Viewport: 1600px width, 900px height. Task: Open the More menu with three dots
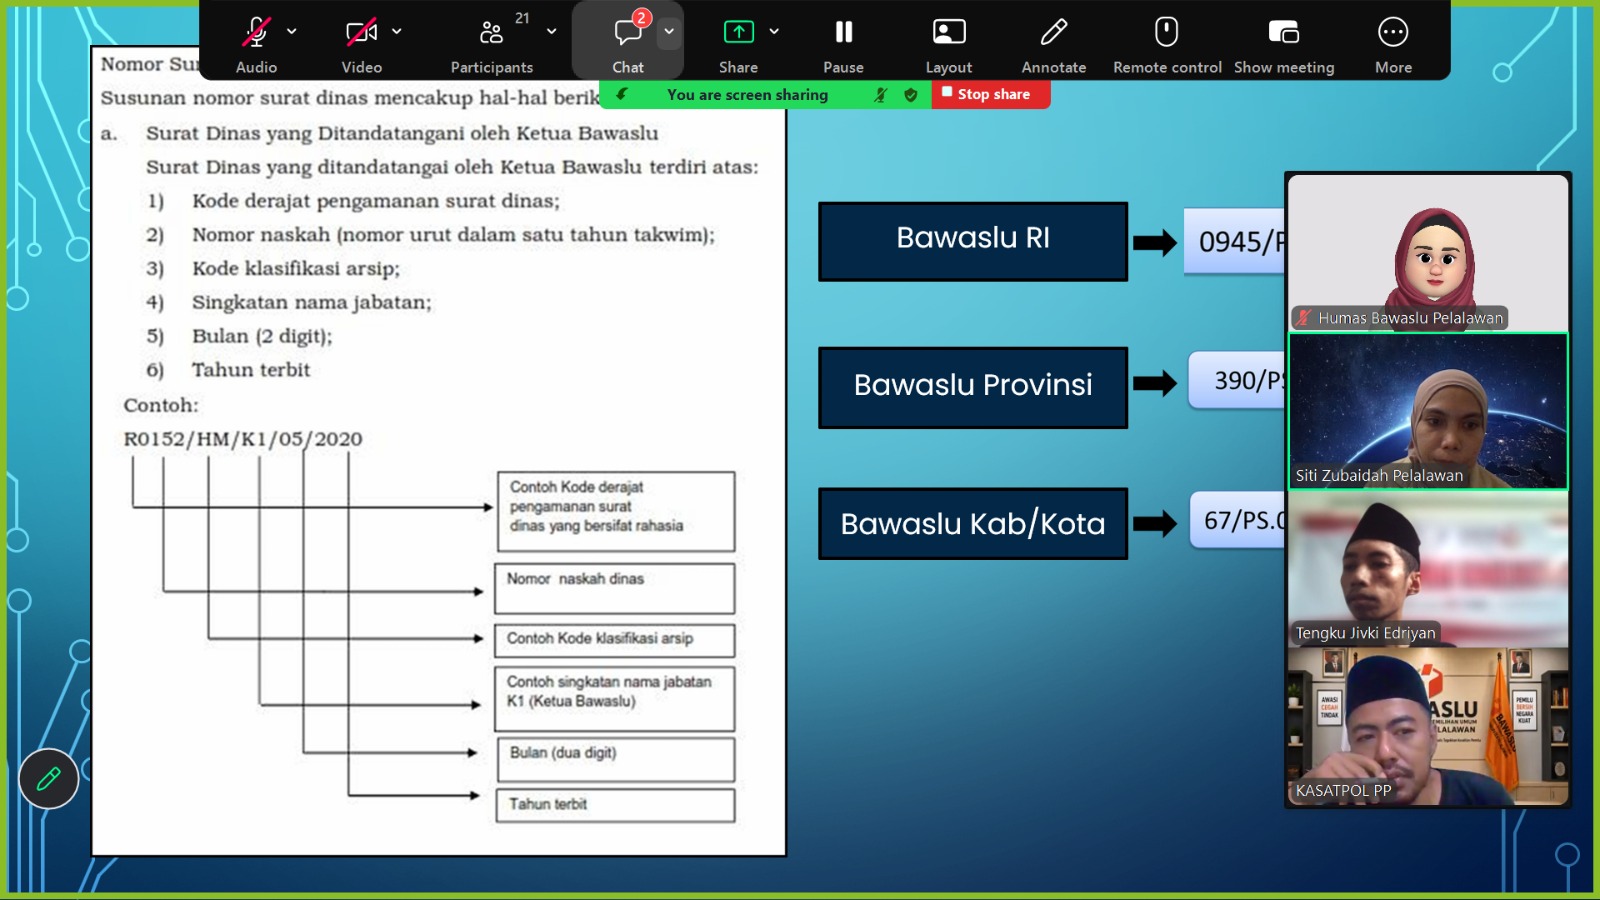(x=1393, y=41)
